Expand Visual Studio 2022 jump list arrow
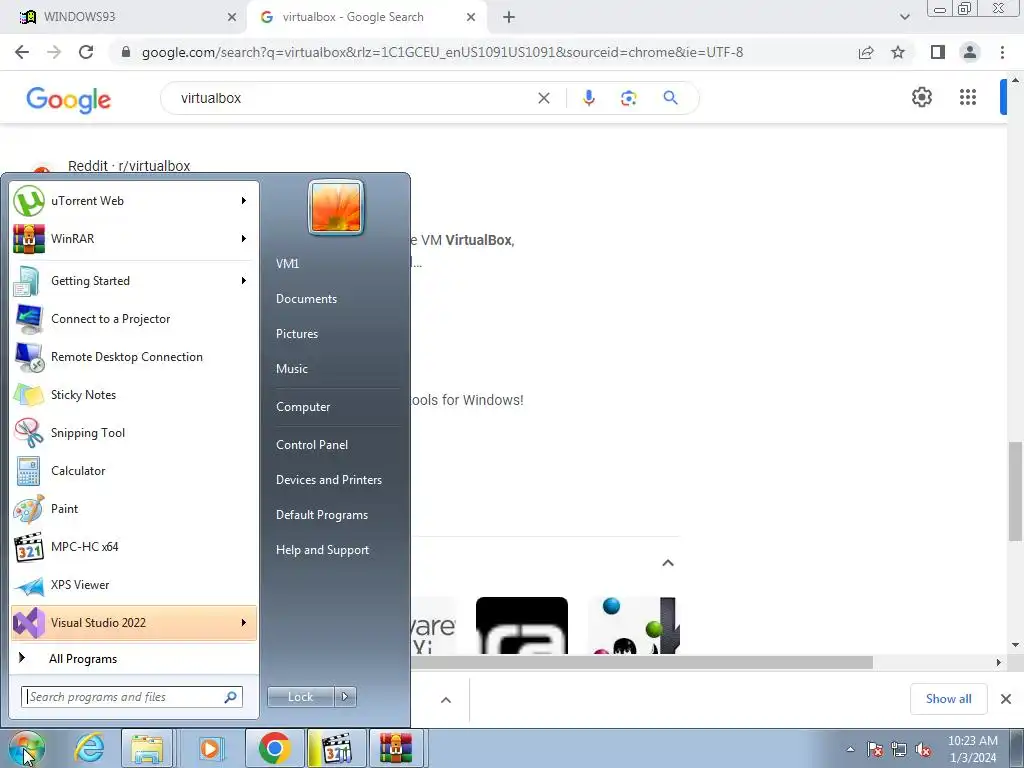 pyautogui.click(x=244, y=622)
